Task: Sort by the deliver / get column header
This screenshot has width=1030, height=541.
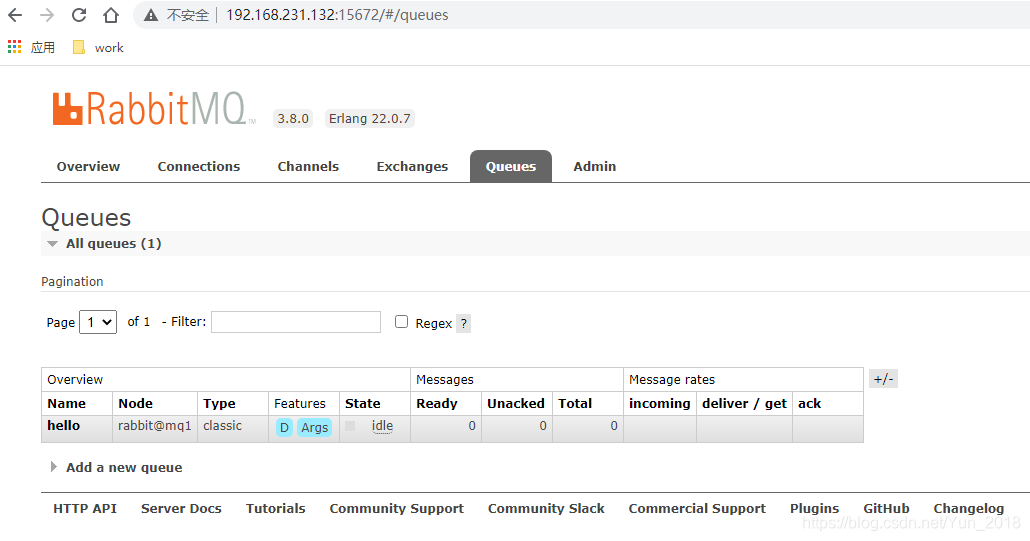Action: (744, 404)
